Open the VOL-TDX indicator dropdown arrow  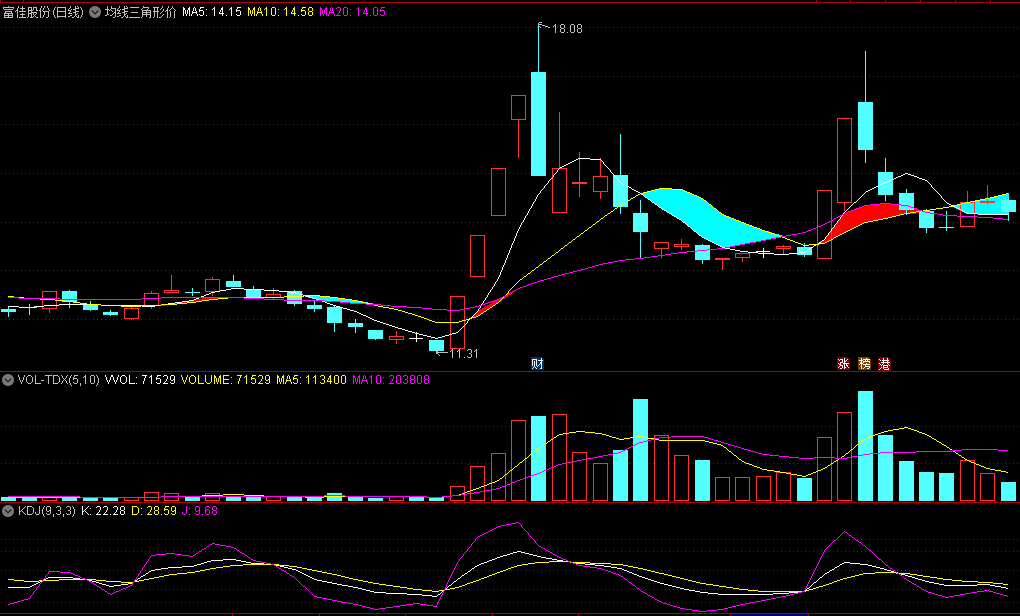(x=8, y=380)
